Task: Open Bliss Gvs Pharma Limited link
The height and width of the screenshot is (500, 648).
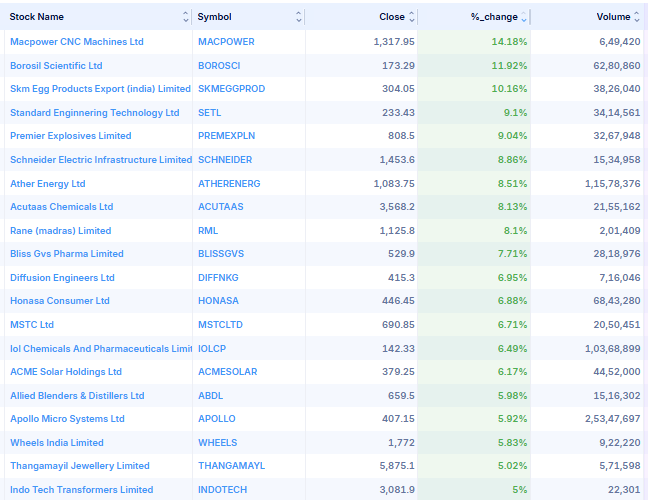Action: (x=67, y=254)
